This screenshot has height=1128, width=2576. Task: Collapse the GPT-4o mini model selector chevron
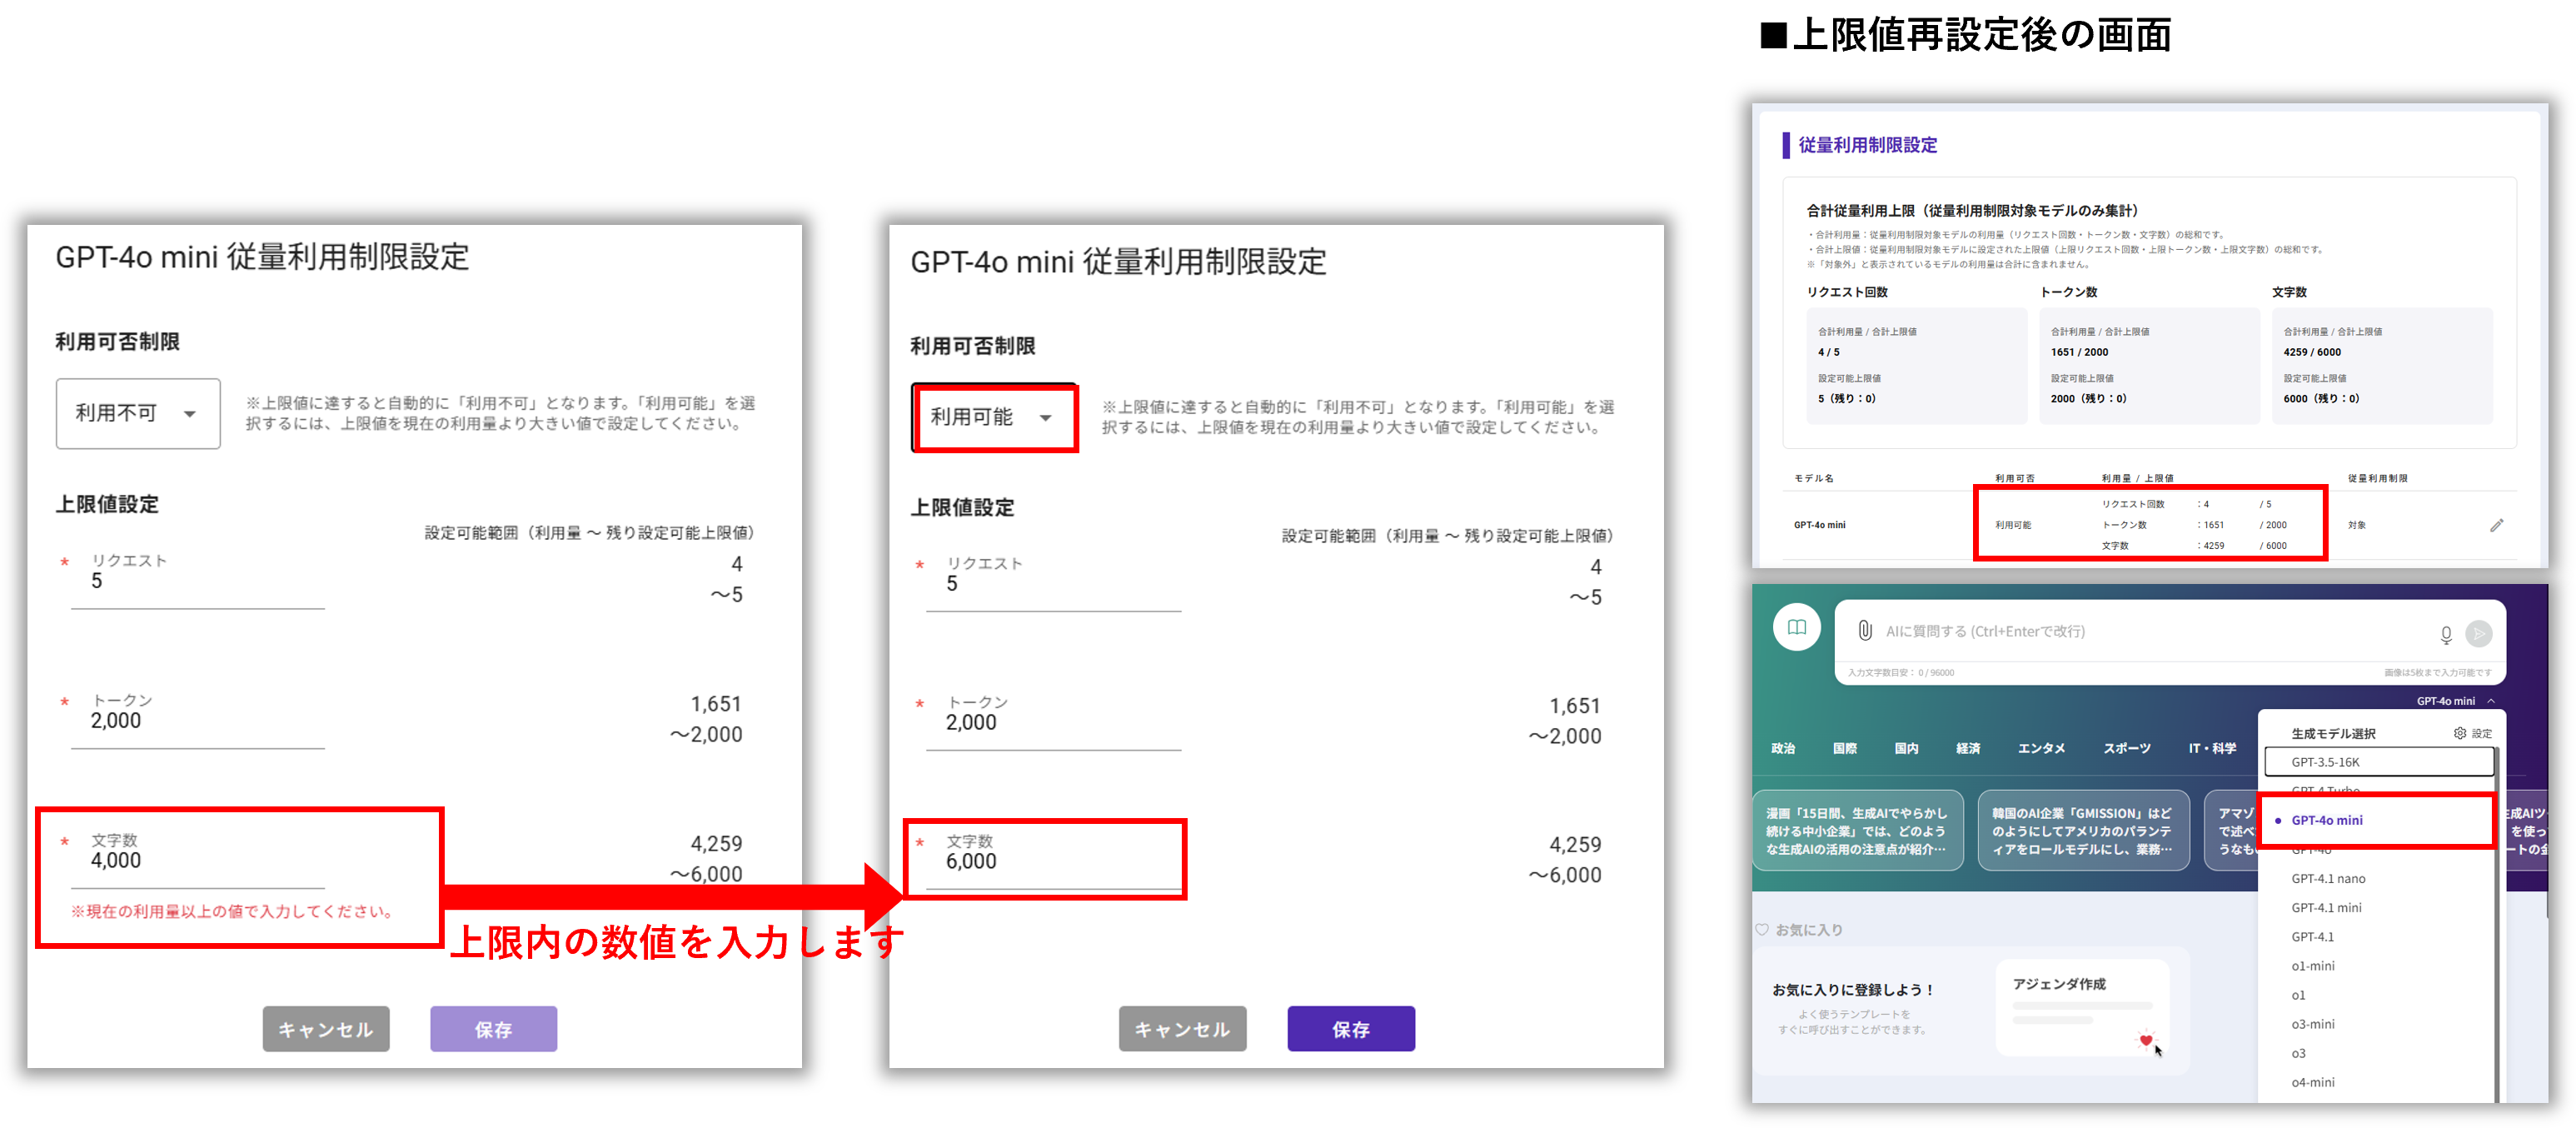(2491, 701)
